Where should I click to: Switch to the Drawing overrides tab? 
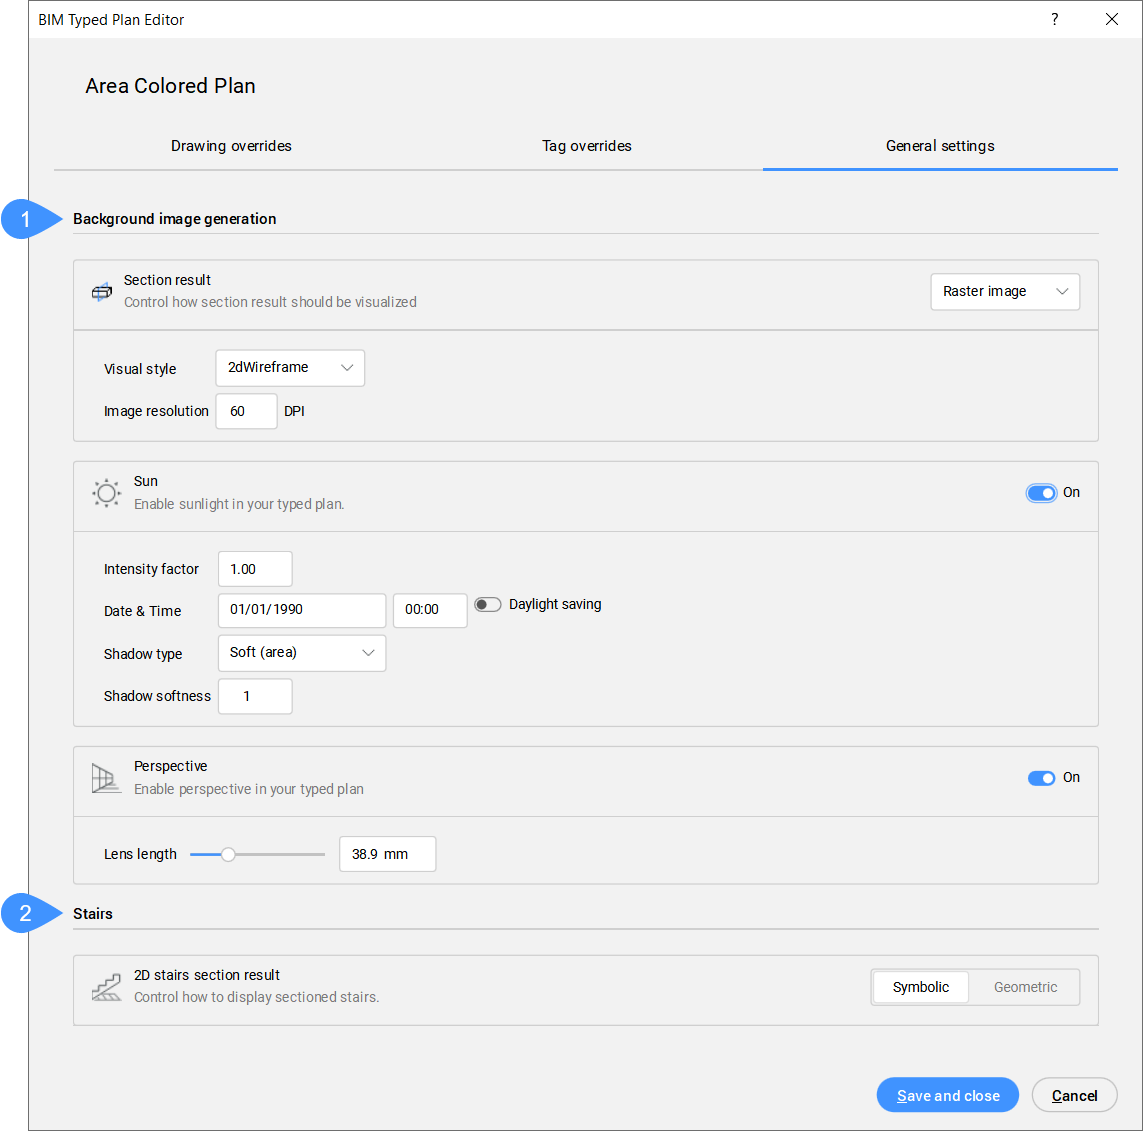231,146
